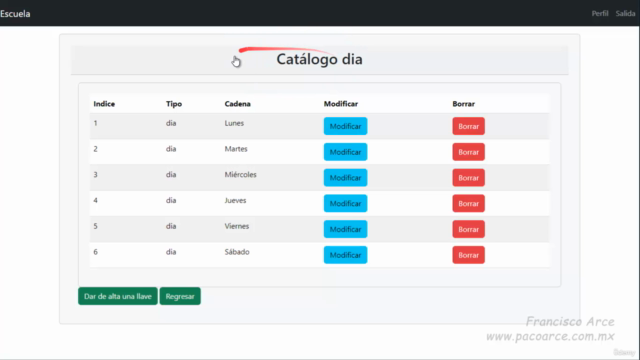
Task: Select Salida to log out
Action: coord(625,13)
